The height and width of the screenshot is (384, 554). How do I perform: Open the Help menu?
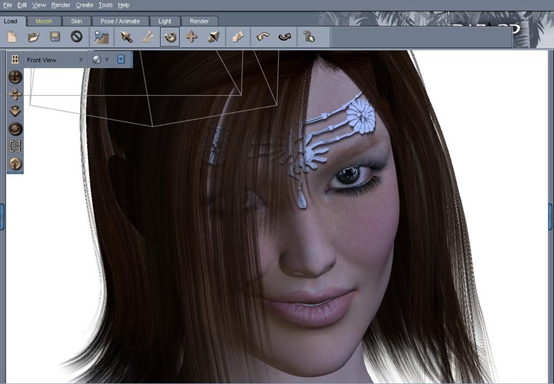click(x=124, y=5)
